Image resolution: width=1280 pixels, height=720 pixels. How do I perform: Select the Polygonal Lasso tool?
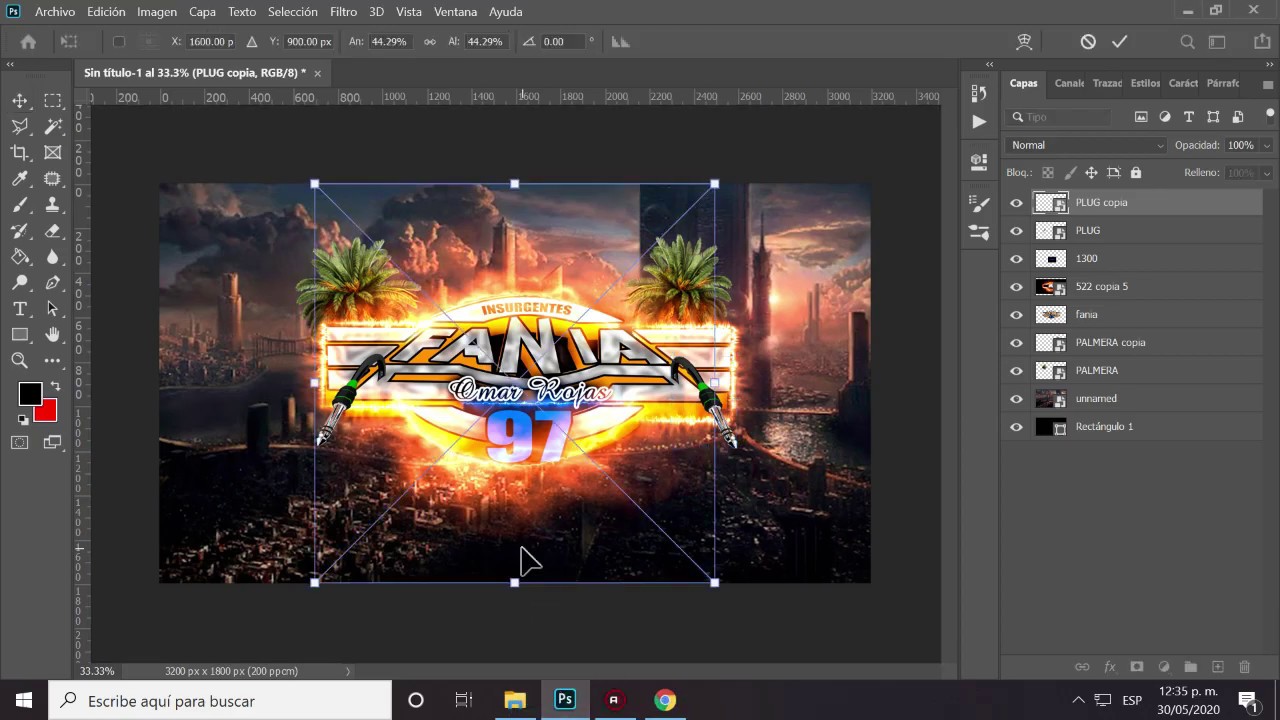click(20, 127)
